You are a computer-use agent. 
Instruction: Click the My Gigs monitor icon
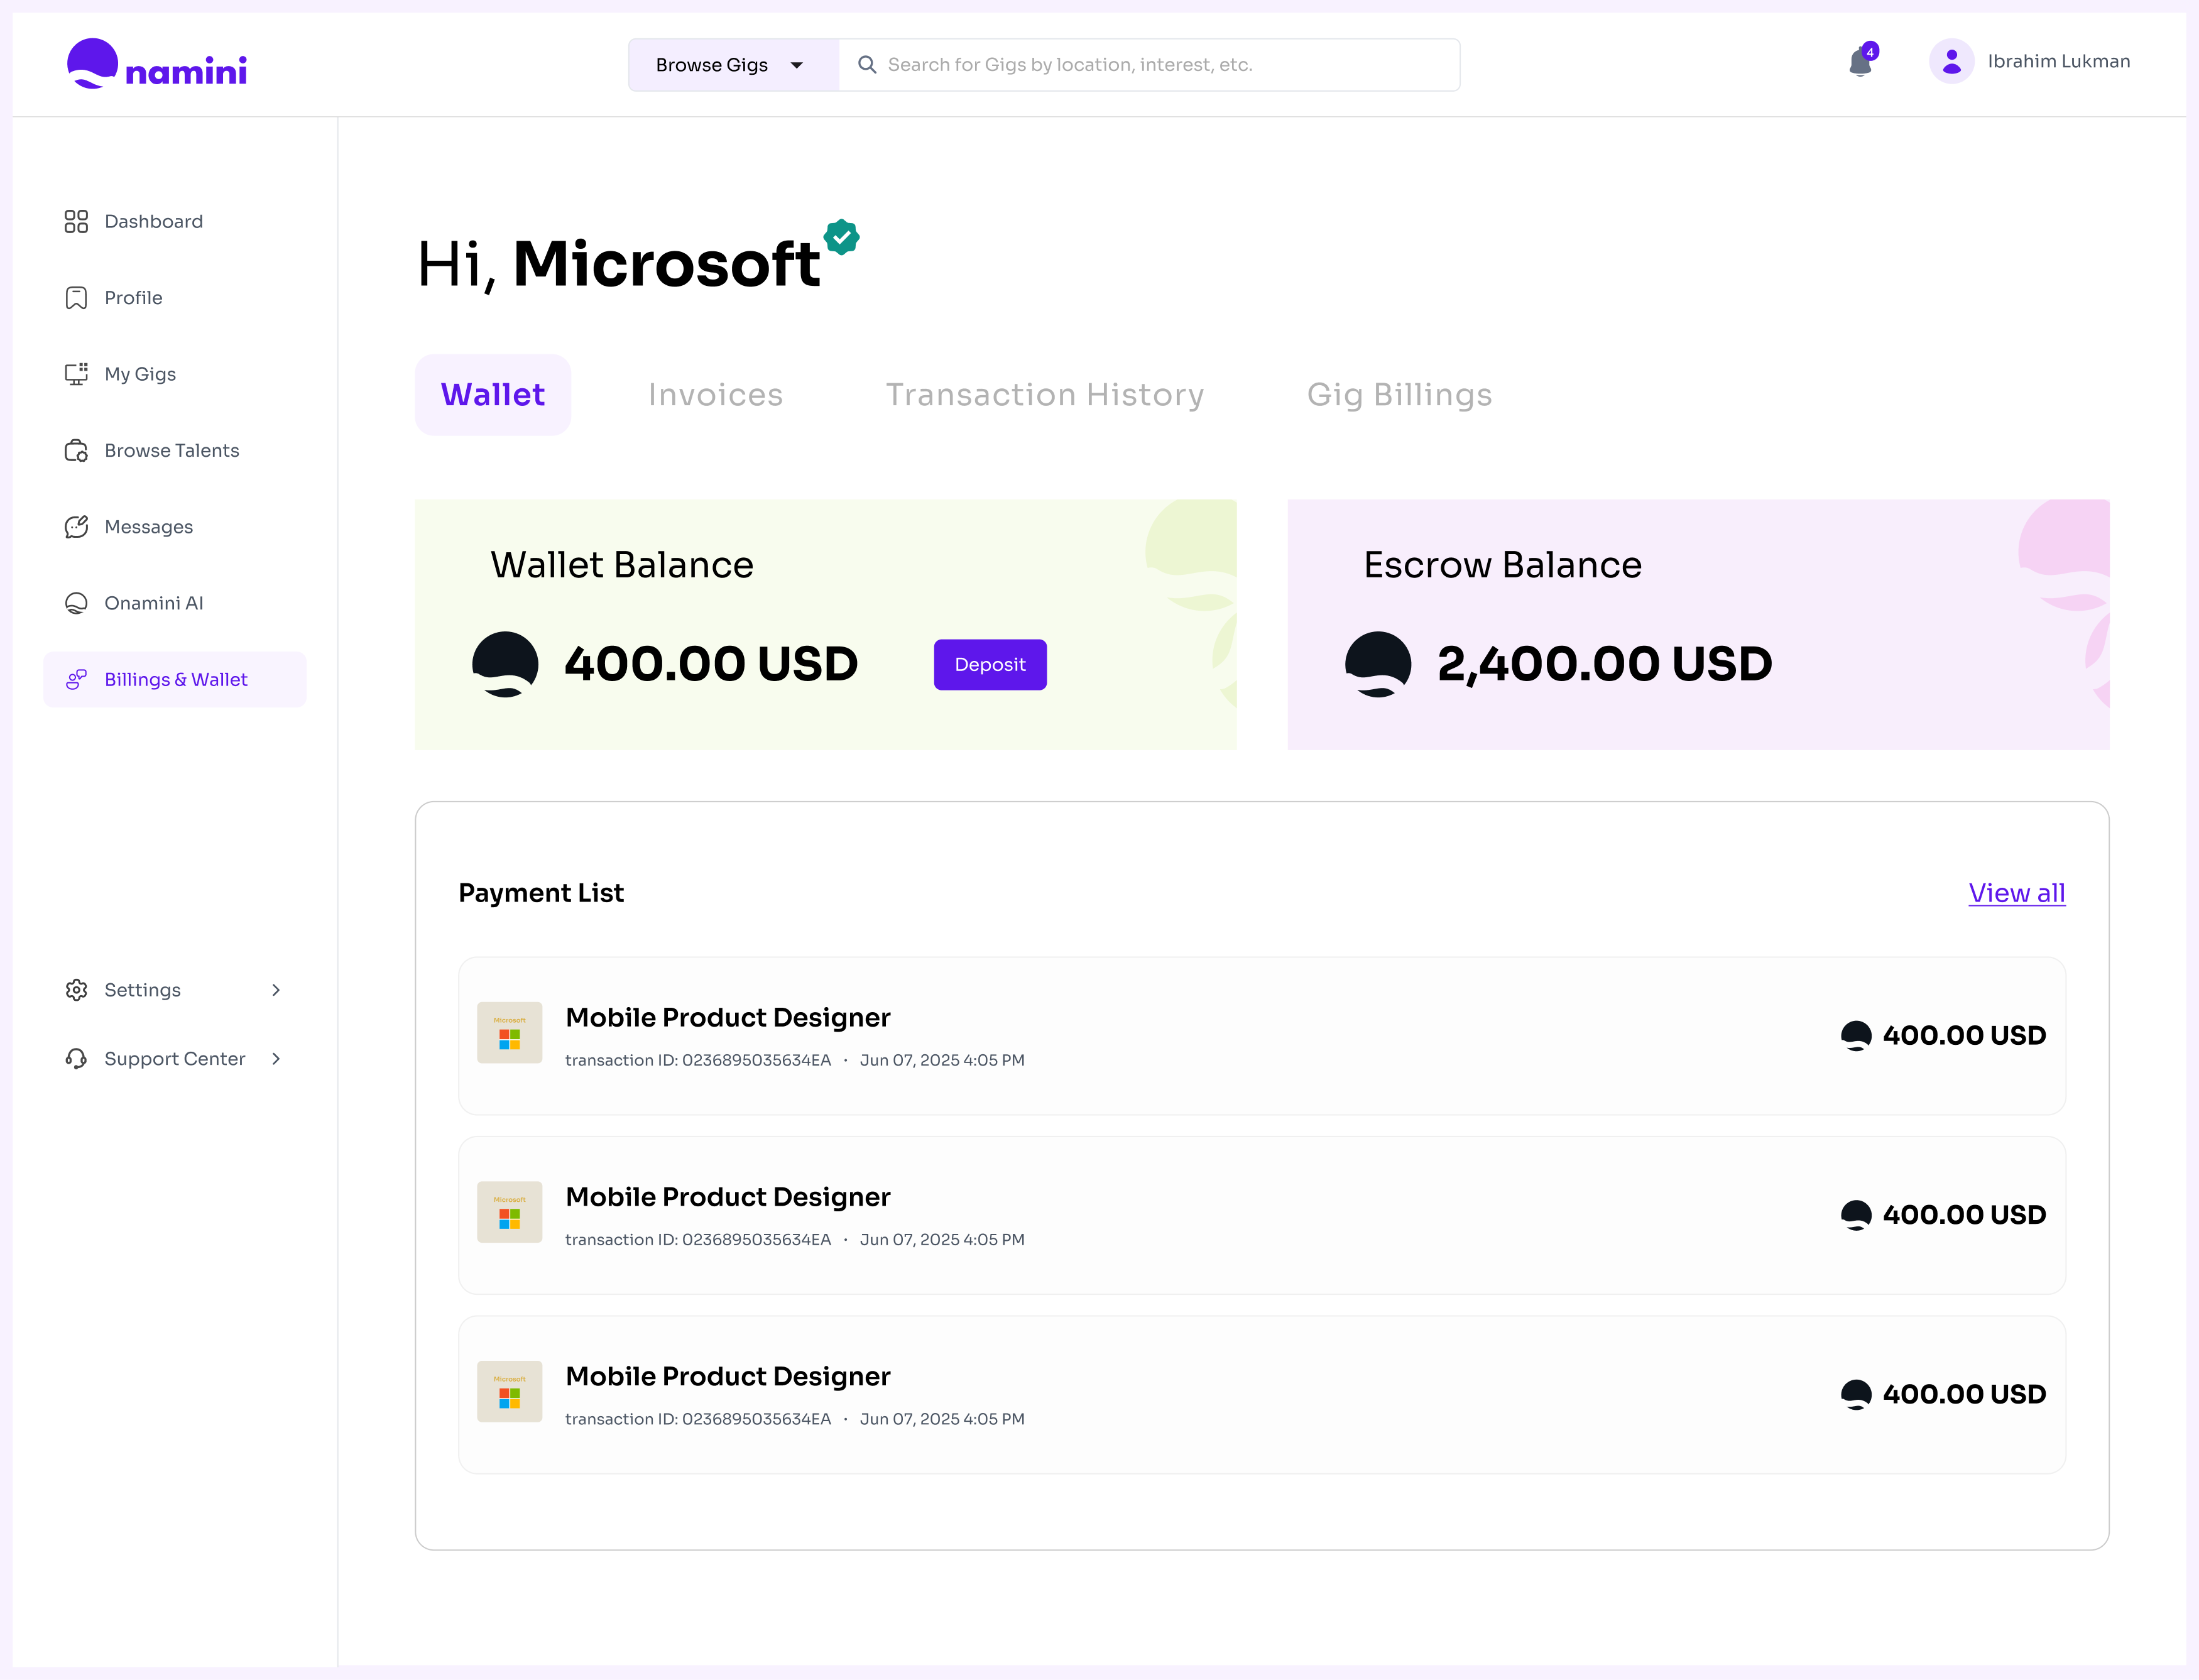pyautogui.click(x=76, y=374)
